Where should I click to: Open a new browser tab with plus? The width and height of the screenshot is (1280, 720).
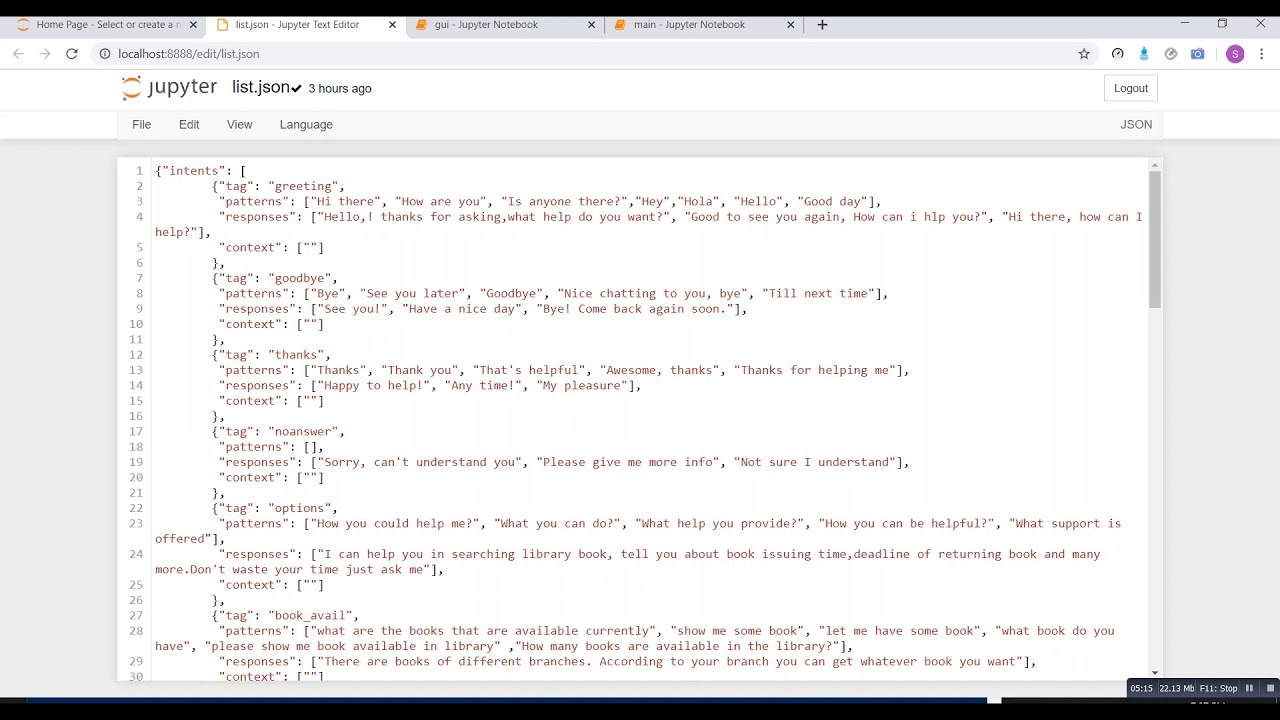click(x=822, y=25)
